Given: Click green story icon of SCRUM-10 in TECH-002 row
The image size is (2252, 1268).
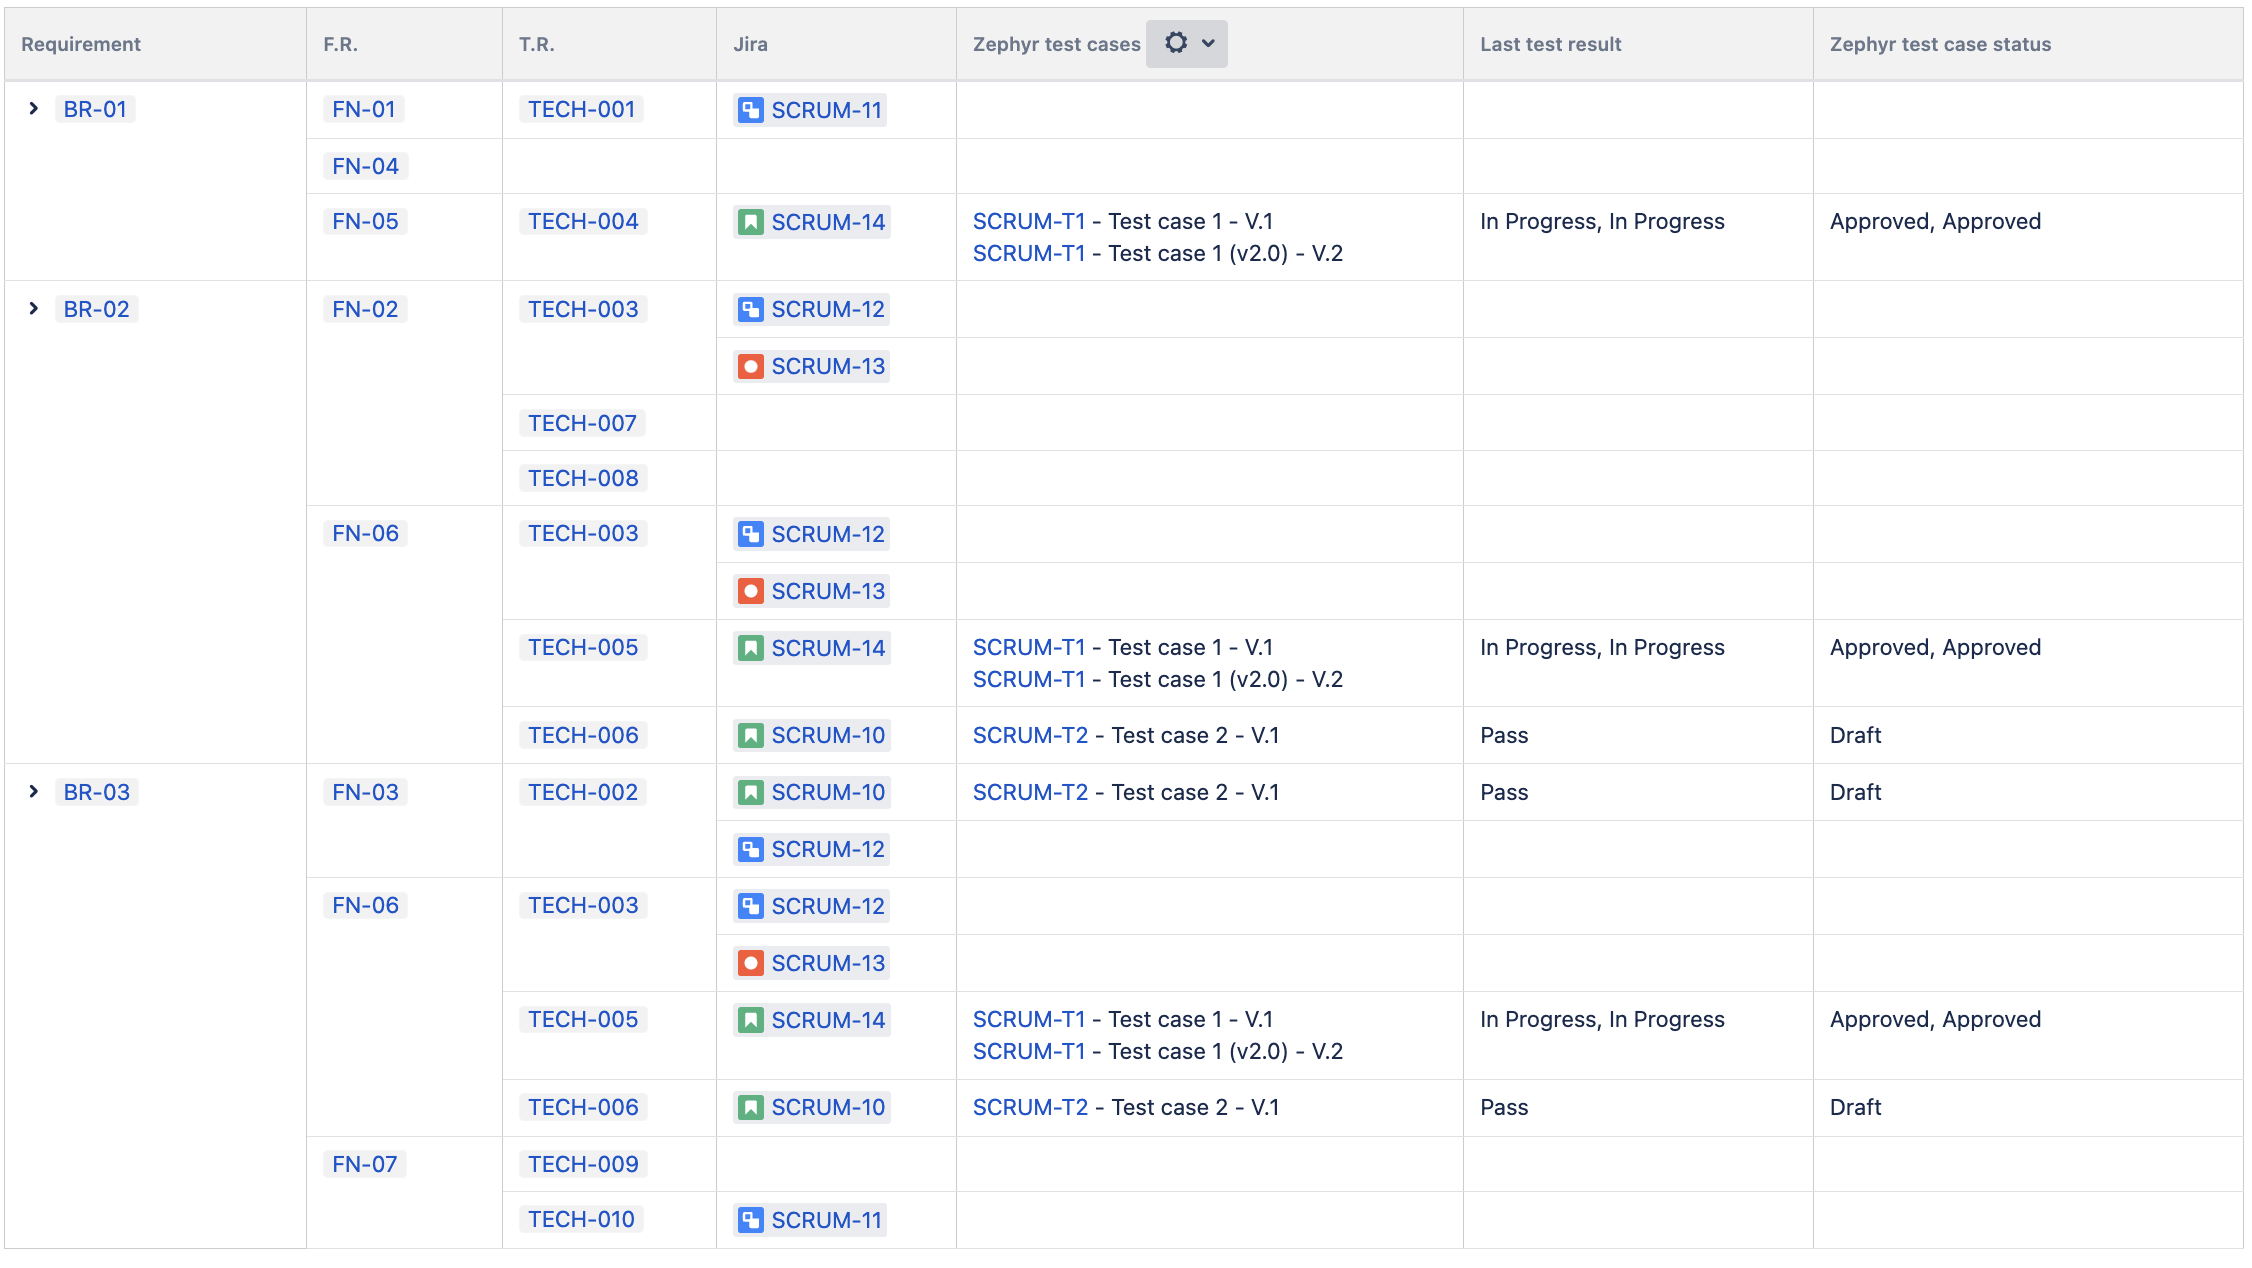Looking at the screenshot, I should [x=750, y=793].
